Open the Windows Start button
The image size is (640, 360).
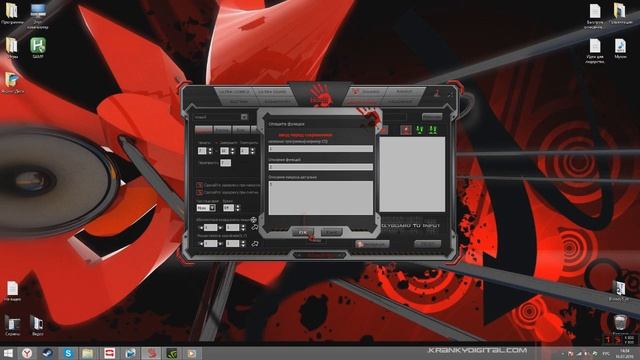point(8,353)
